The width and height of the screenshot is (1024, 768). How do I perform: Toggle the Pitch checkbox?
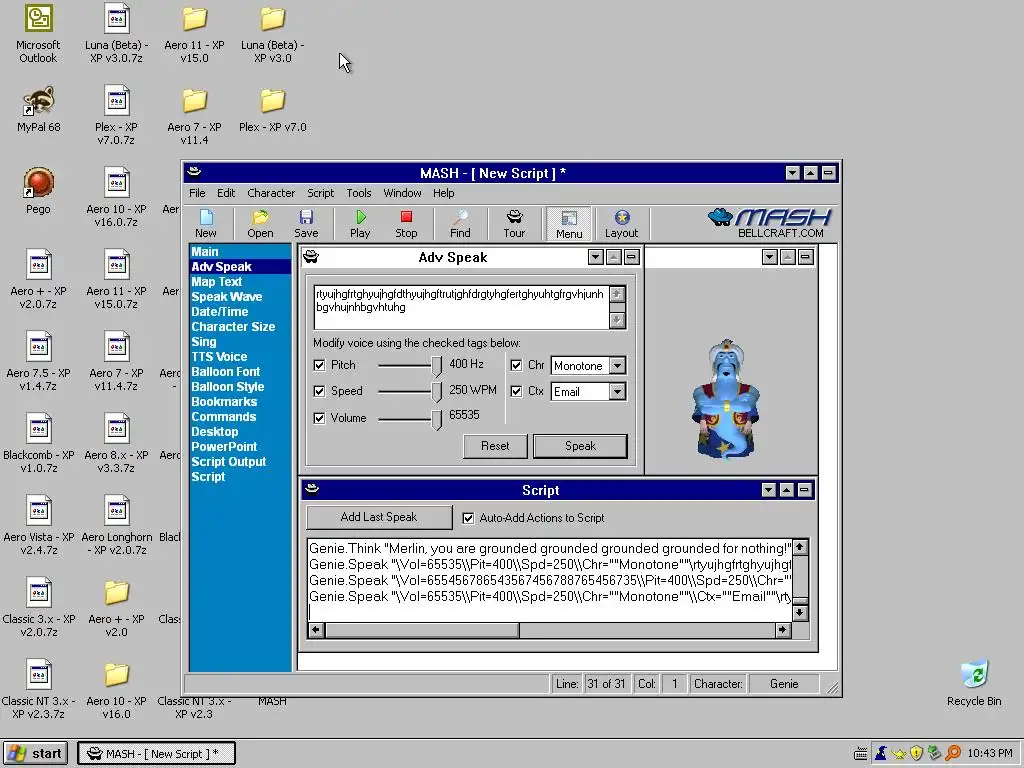point(319,365)
